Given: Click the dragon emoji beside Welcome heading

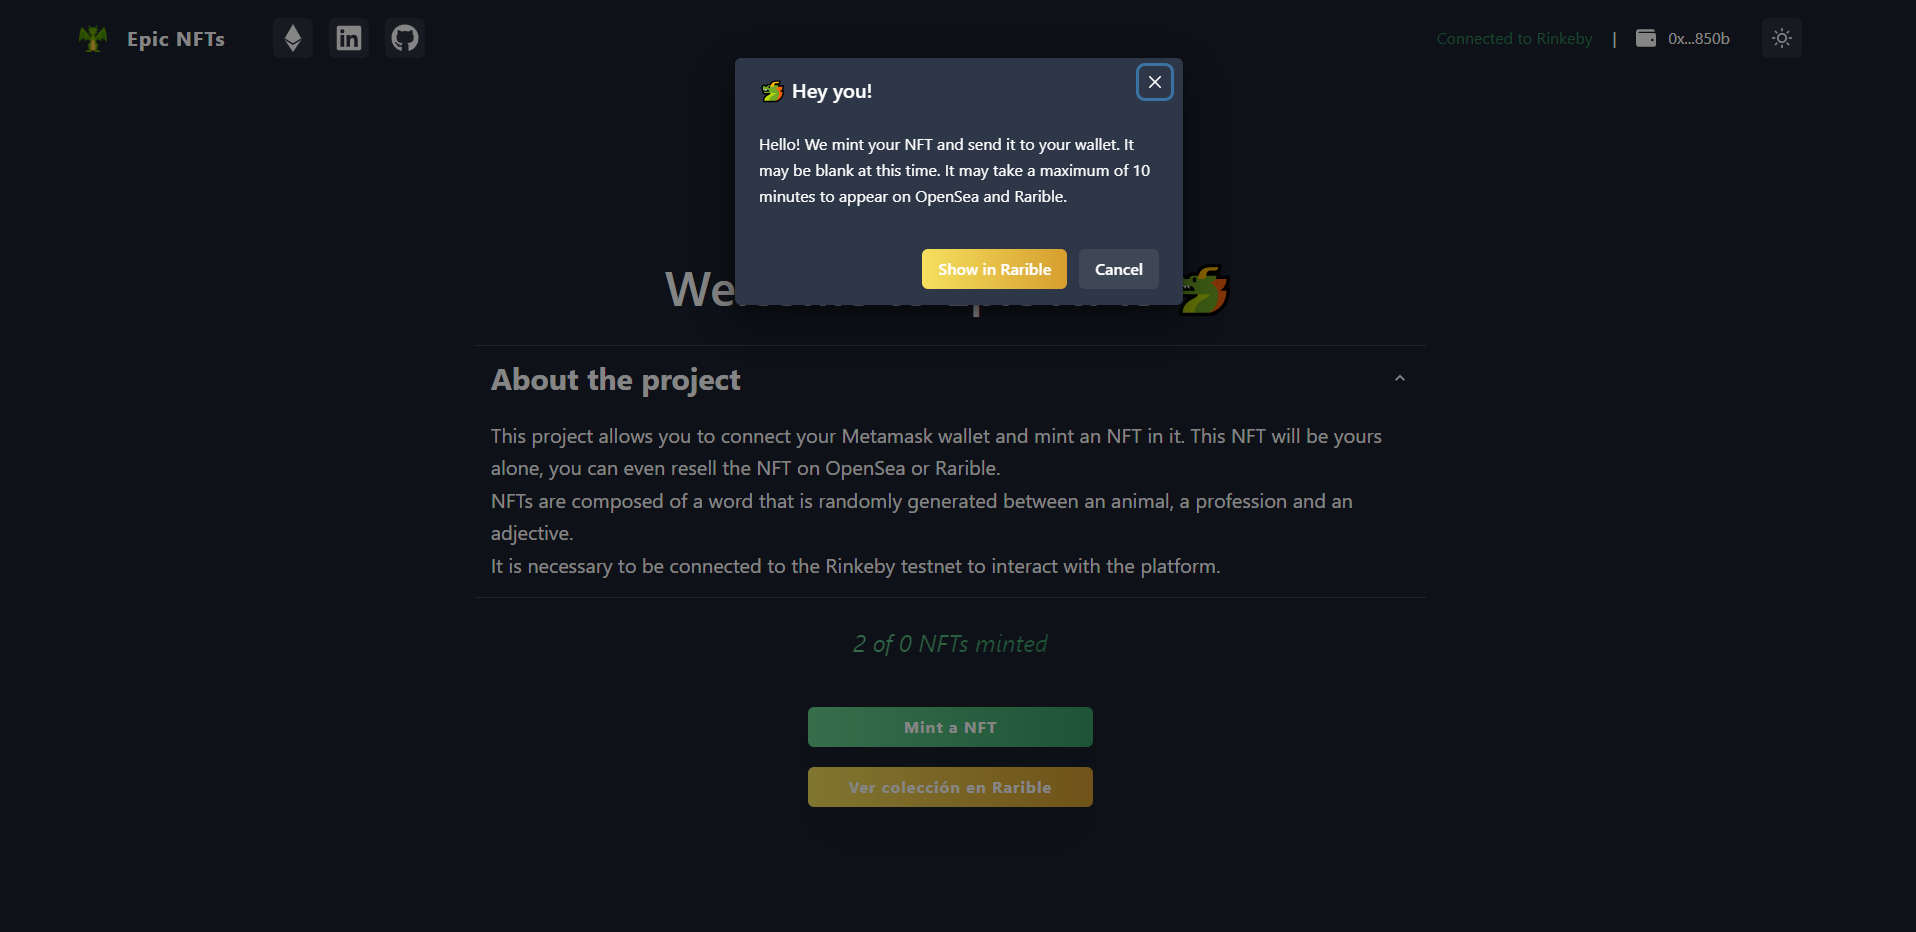Looking at the screenshot, I should point(1204,290).
